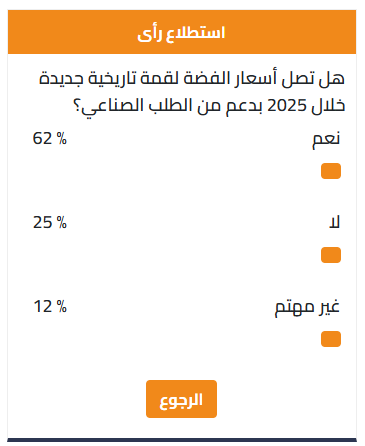
Task: Click the نعم answer label
Action: click(x=326, y=139)
